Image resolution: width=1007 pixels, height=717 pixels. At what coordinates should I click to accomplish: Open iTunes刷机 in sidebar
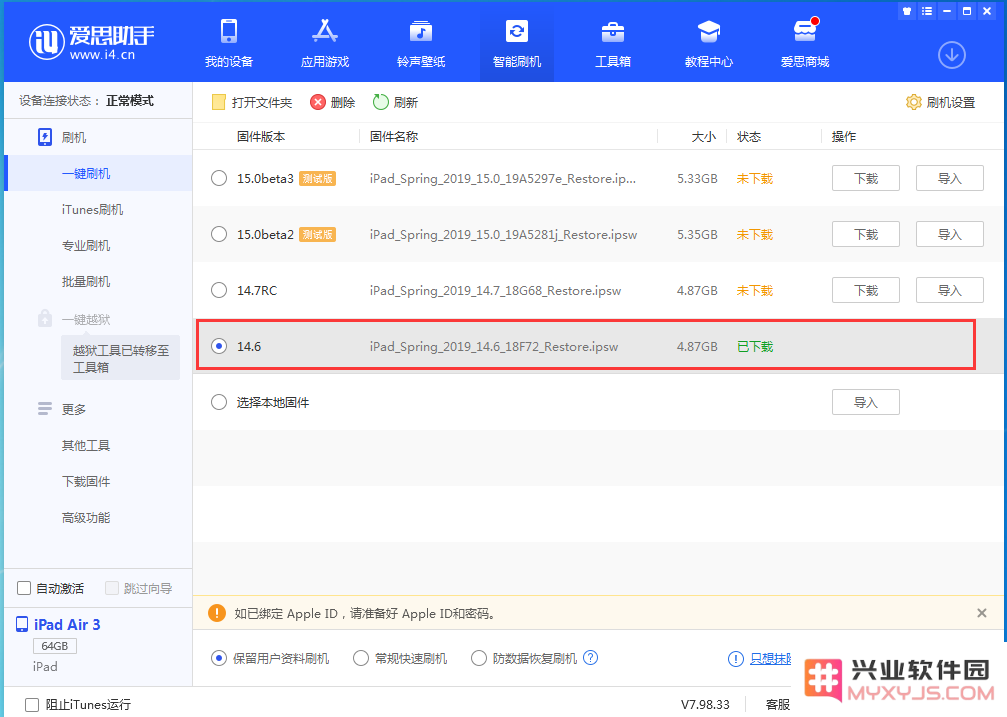click(92, 209)
